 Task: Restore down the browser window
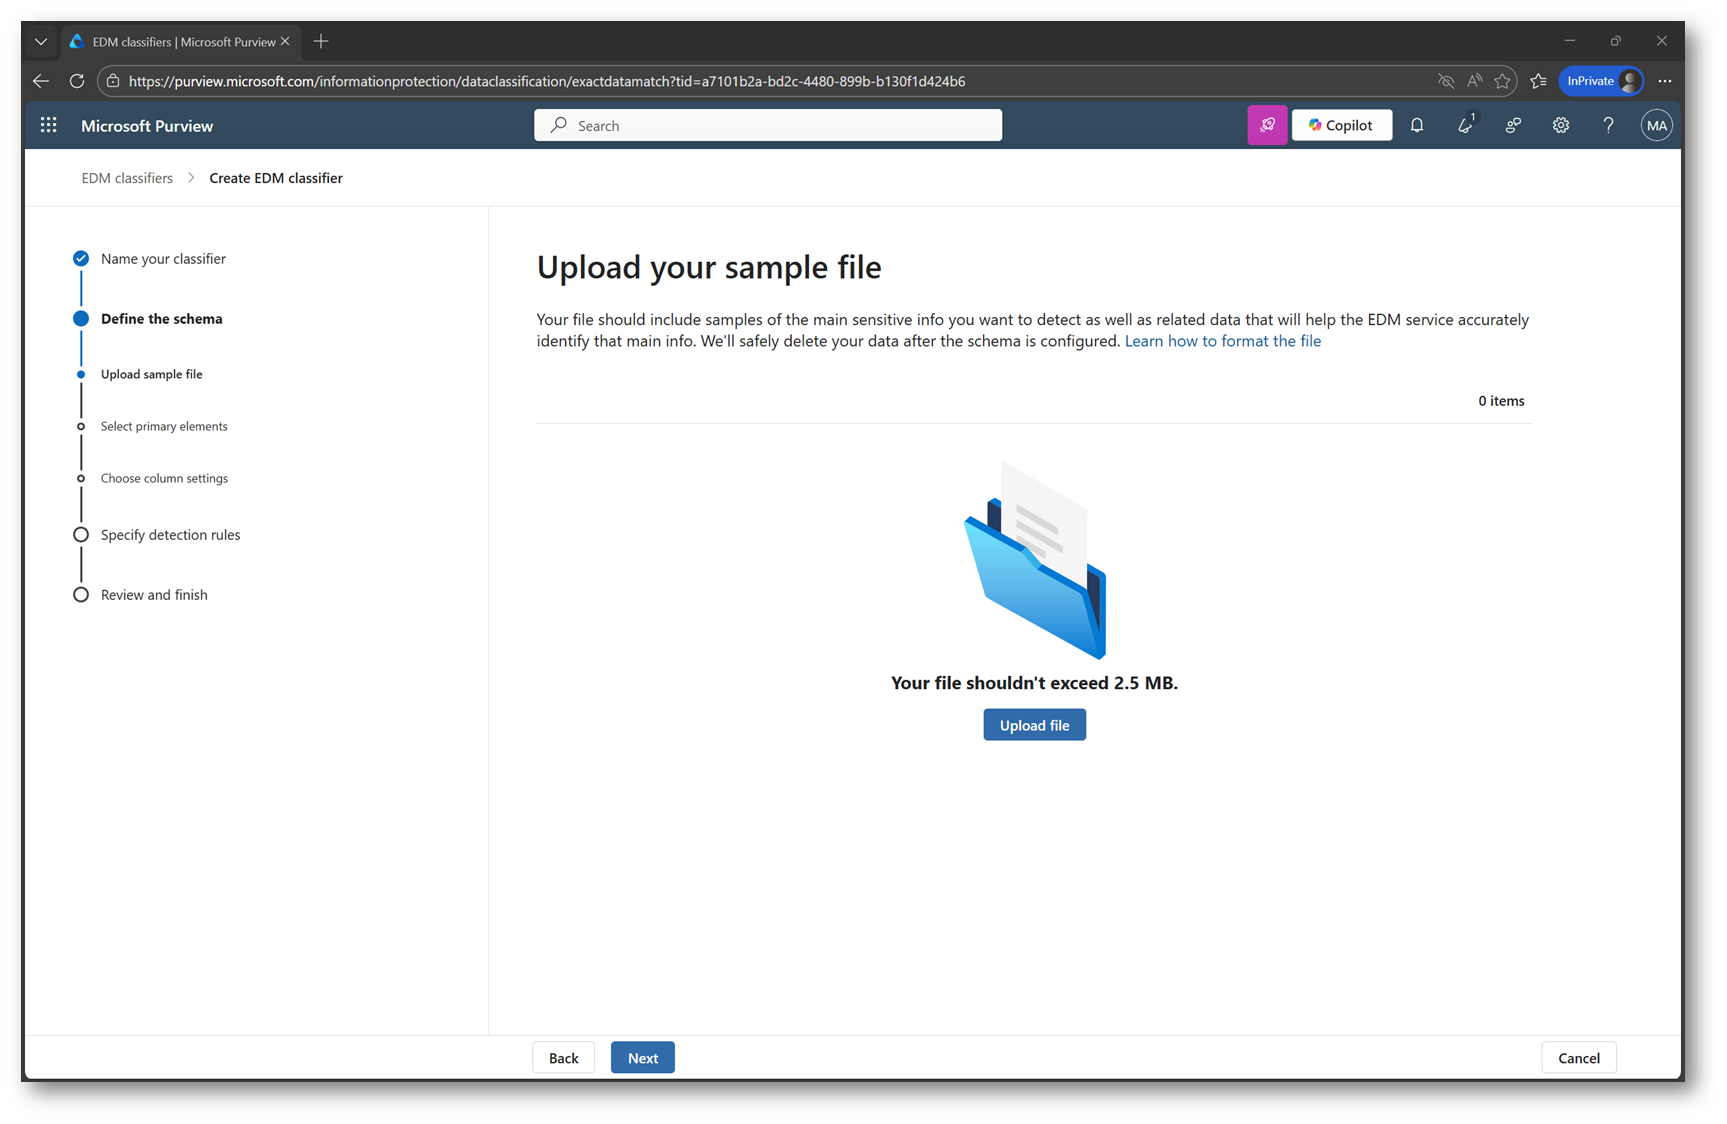pos(1615,41)
